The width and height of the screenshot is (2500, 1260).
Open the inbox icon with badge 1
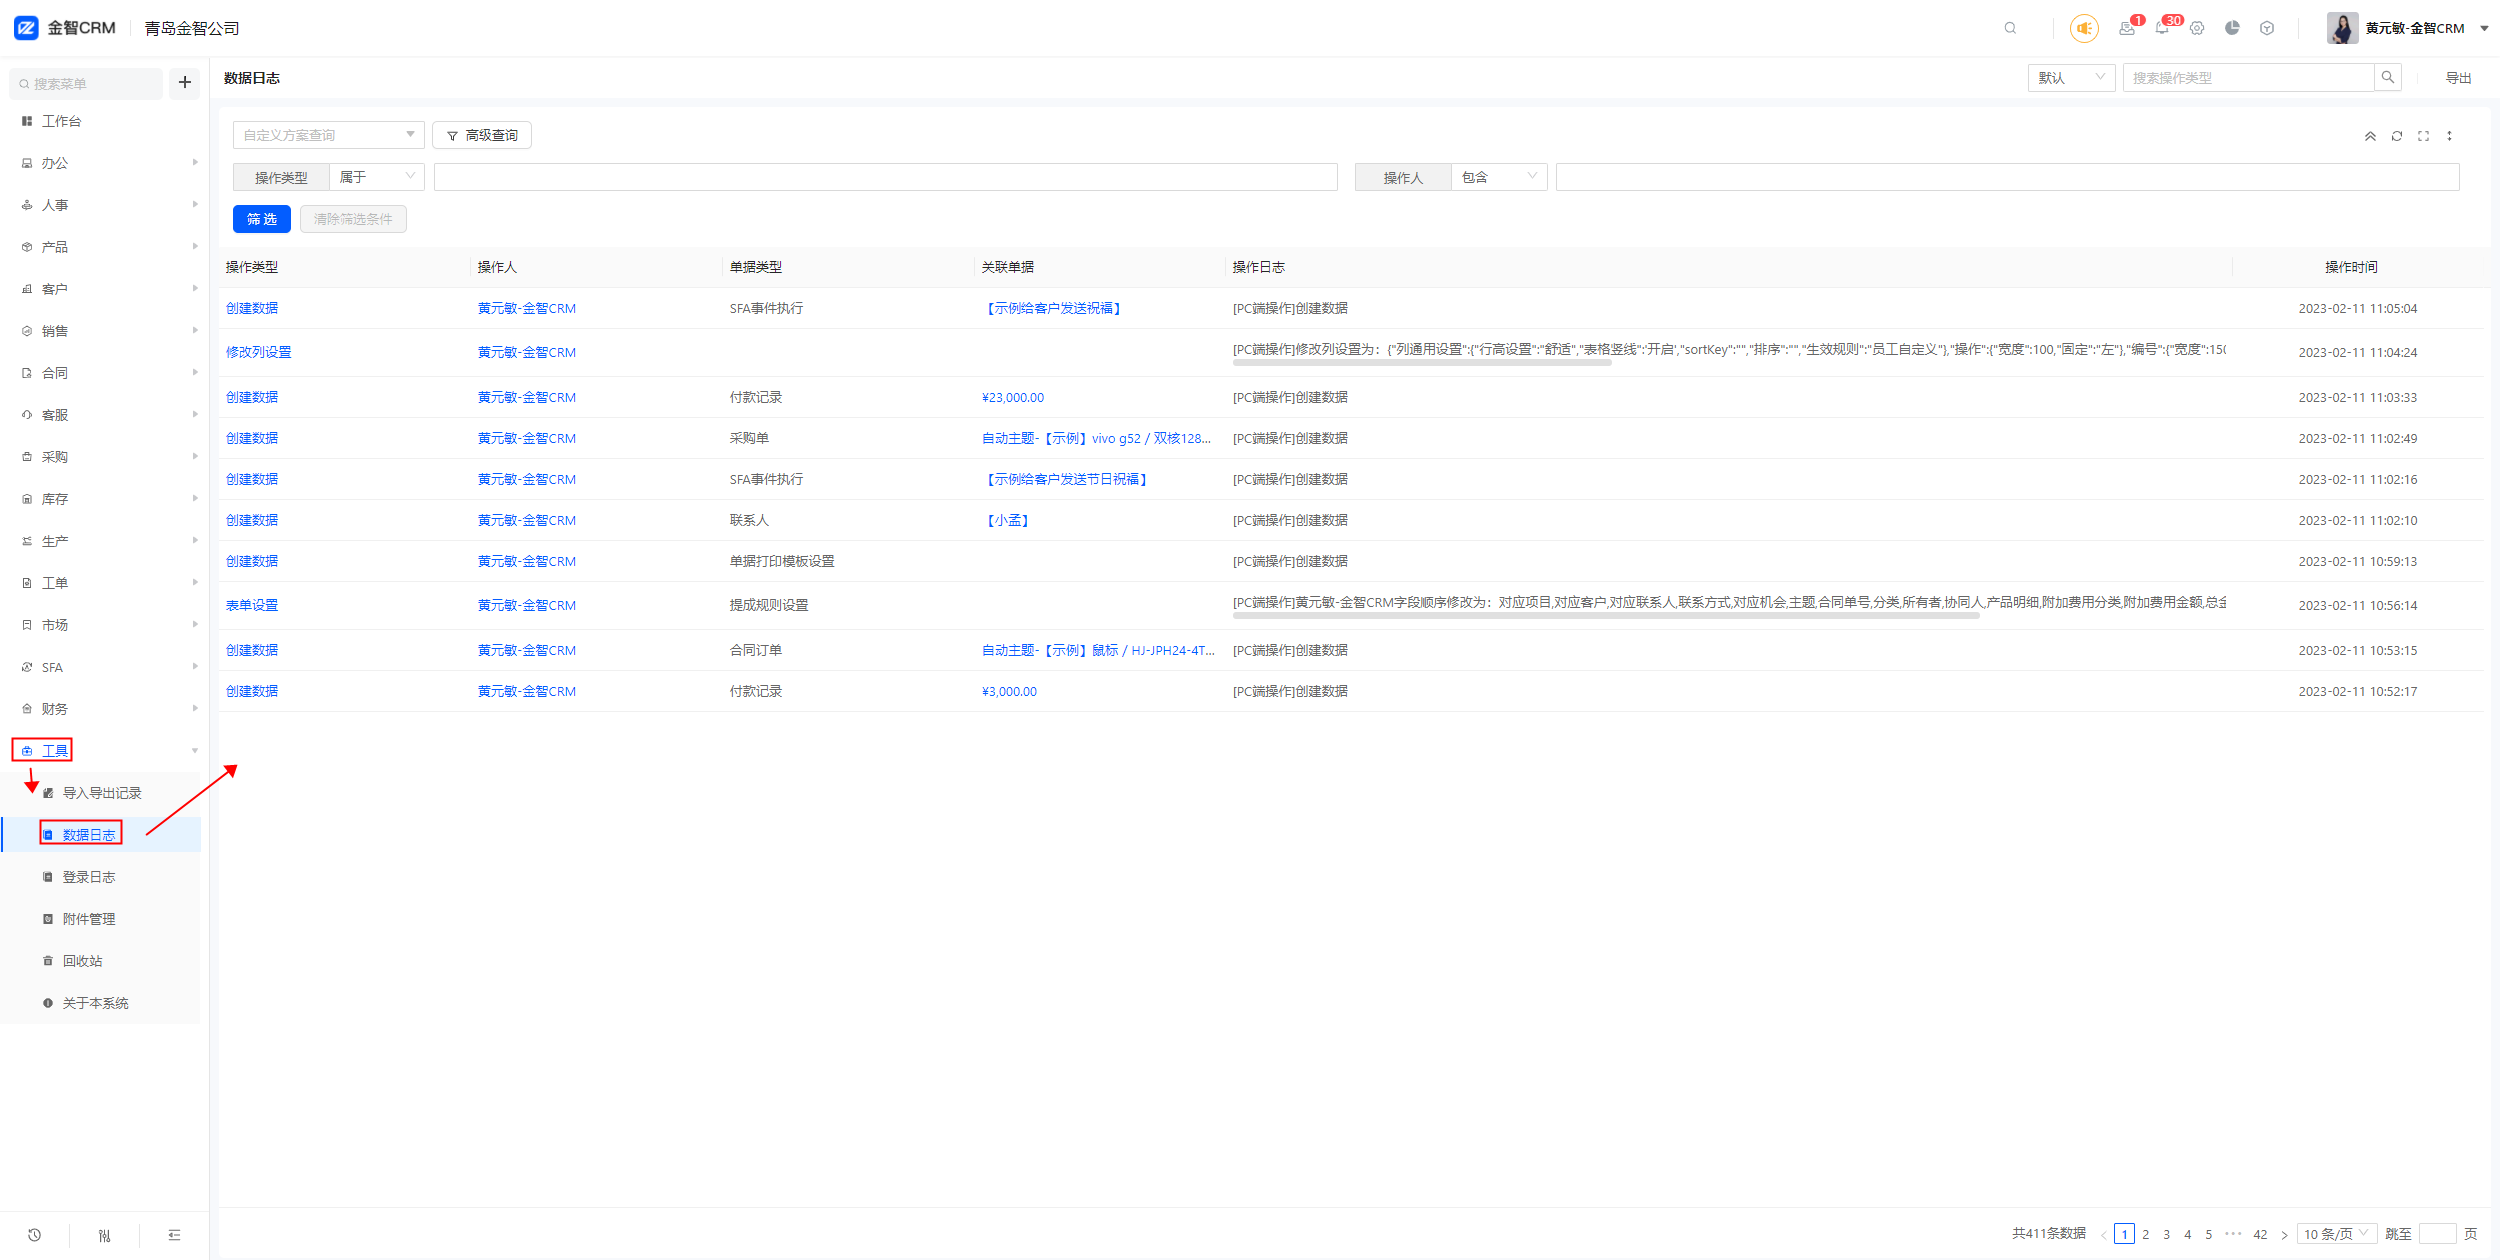pyautogui.click(x=2127, y=28)
